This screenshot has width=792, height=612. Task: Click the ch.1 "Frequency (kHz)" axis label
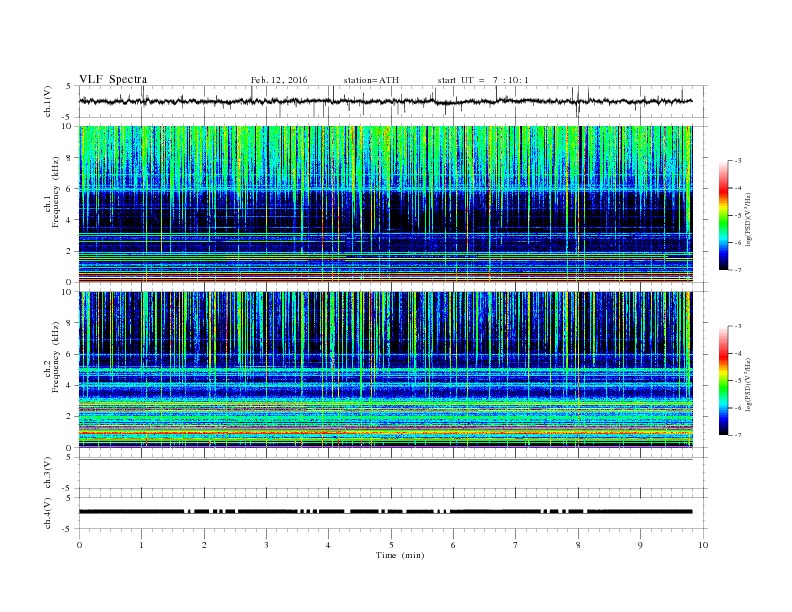[55, 192]
